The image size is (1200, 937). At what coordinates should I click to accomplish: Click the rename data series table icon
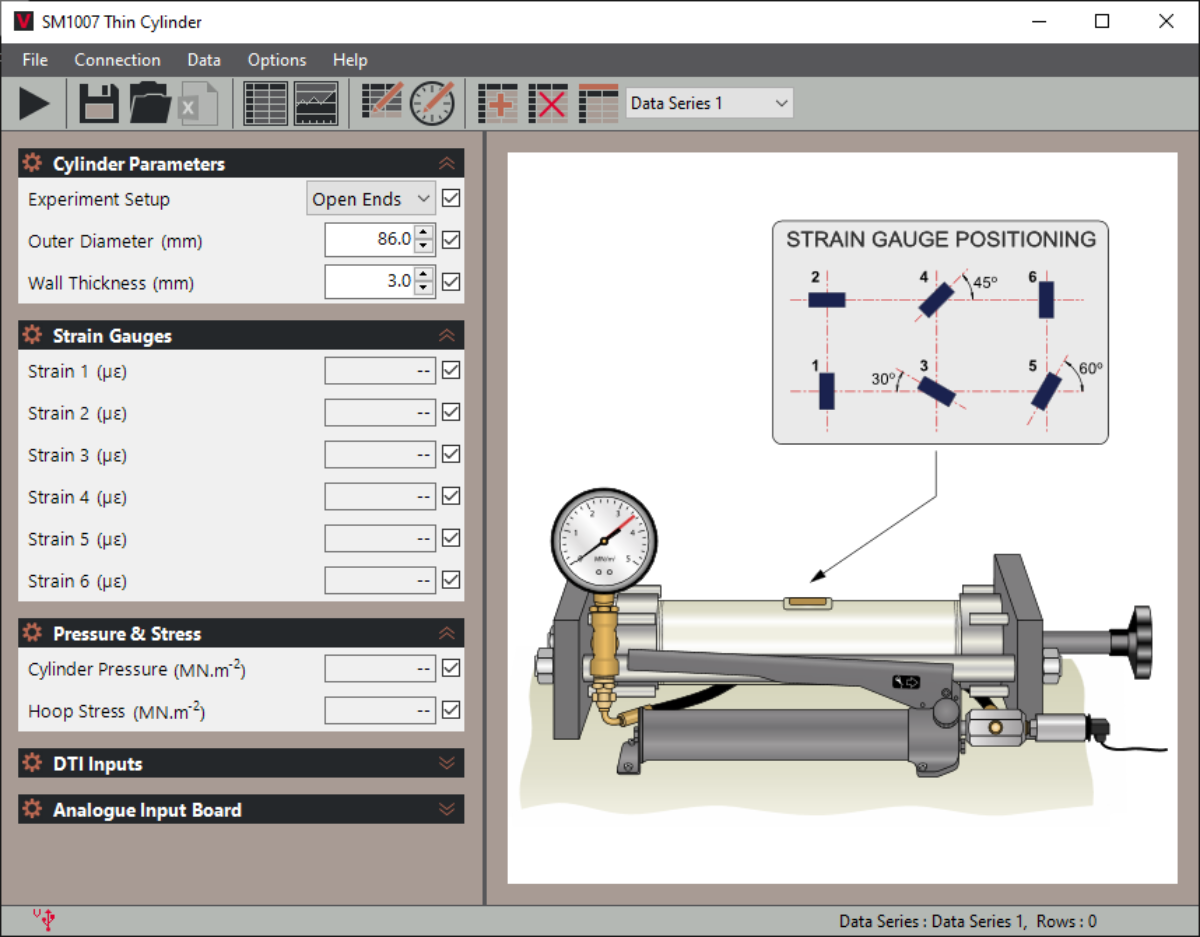599,103
